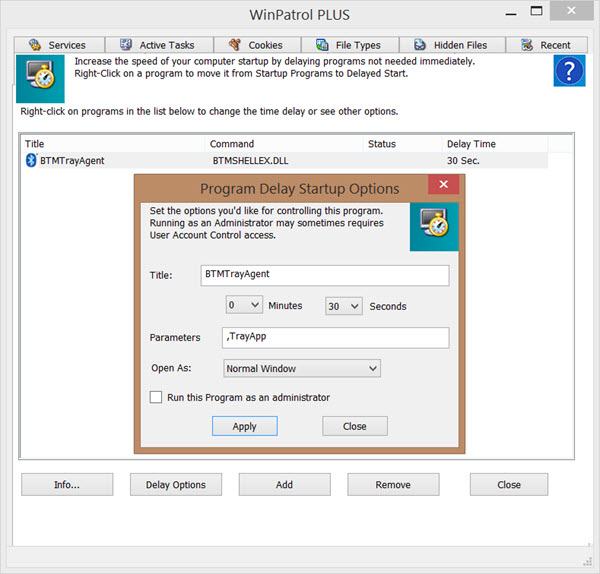Screen dimensions: 600x574
Task: Open the blue question mark help icon
Action: coord(569,70)
